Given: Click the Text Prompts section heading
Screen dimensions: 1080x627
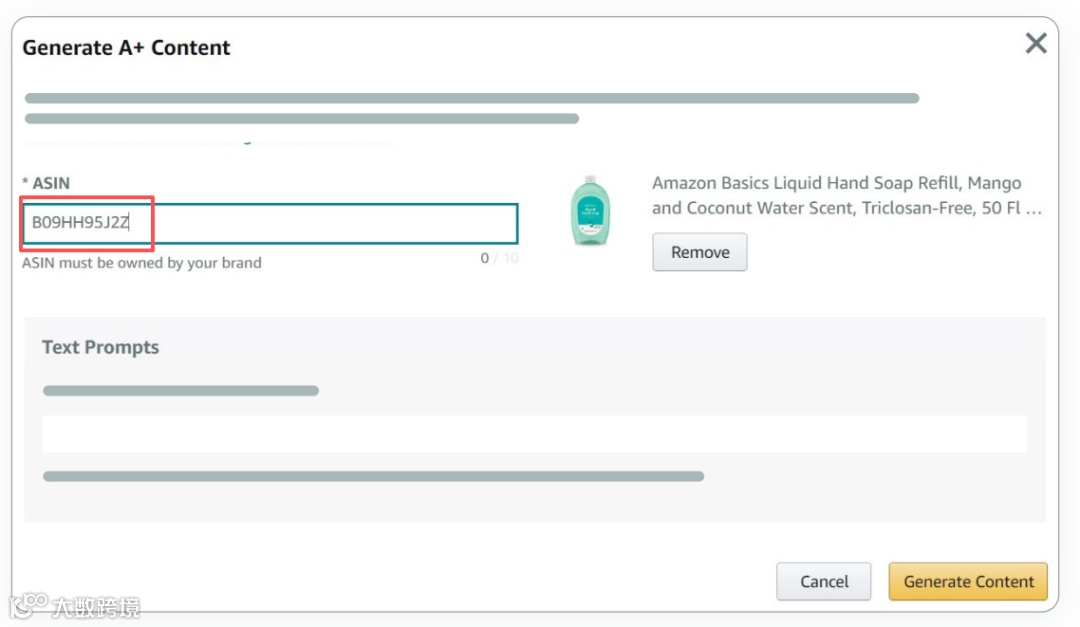Looking at the screenshot, I should click(x=100, y=347).
